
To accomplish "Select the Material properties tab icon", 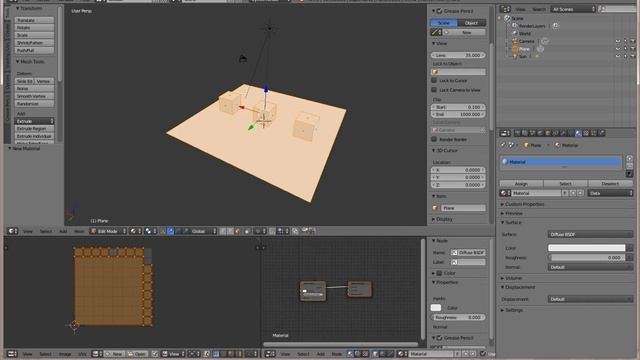I will click(578, 133).
